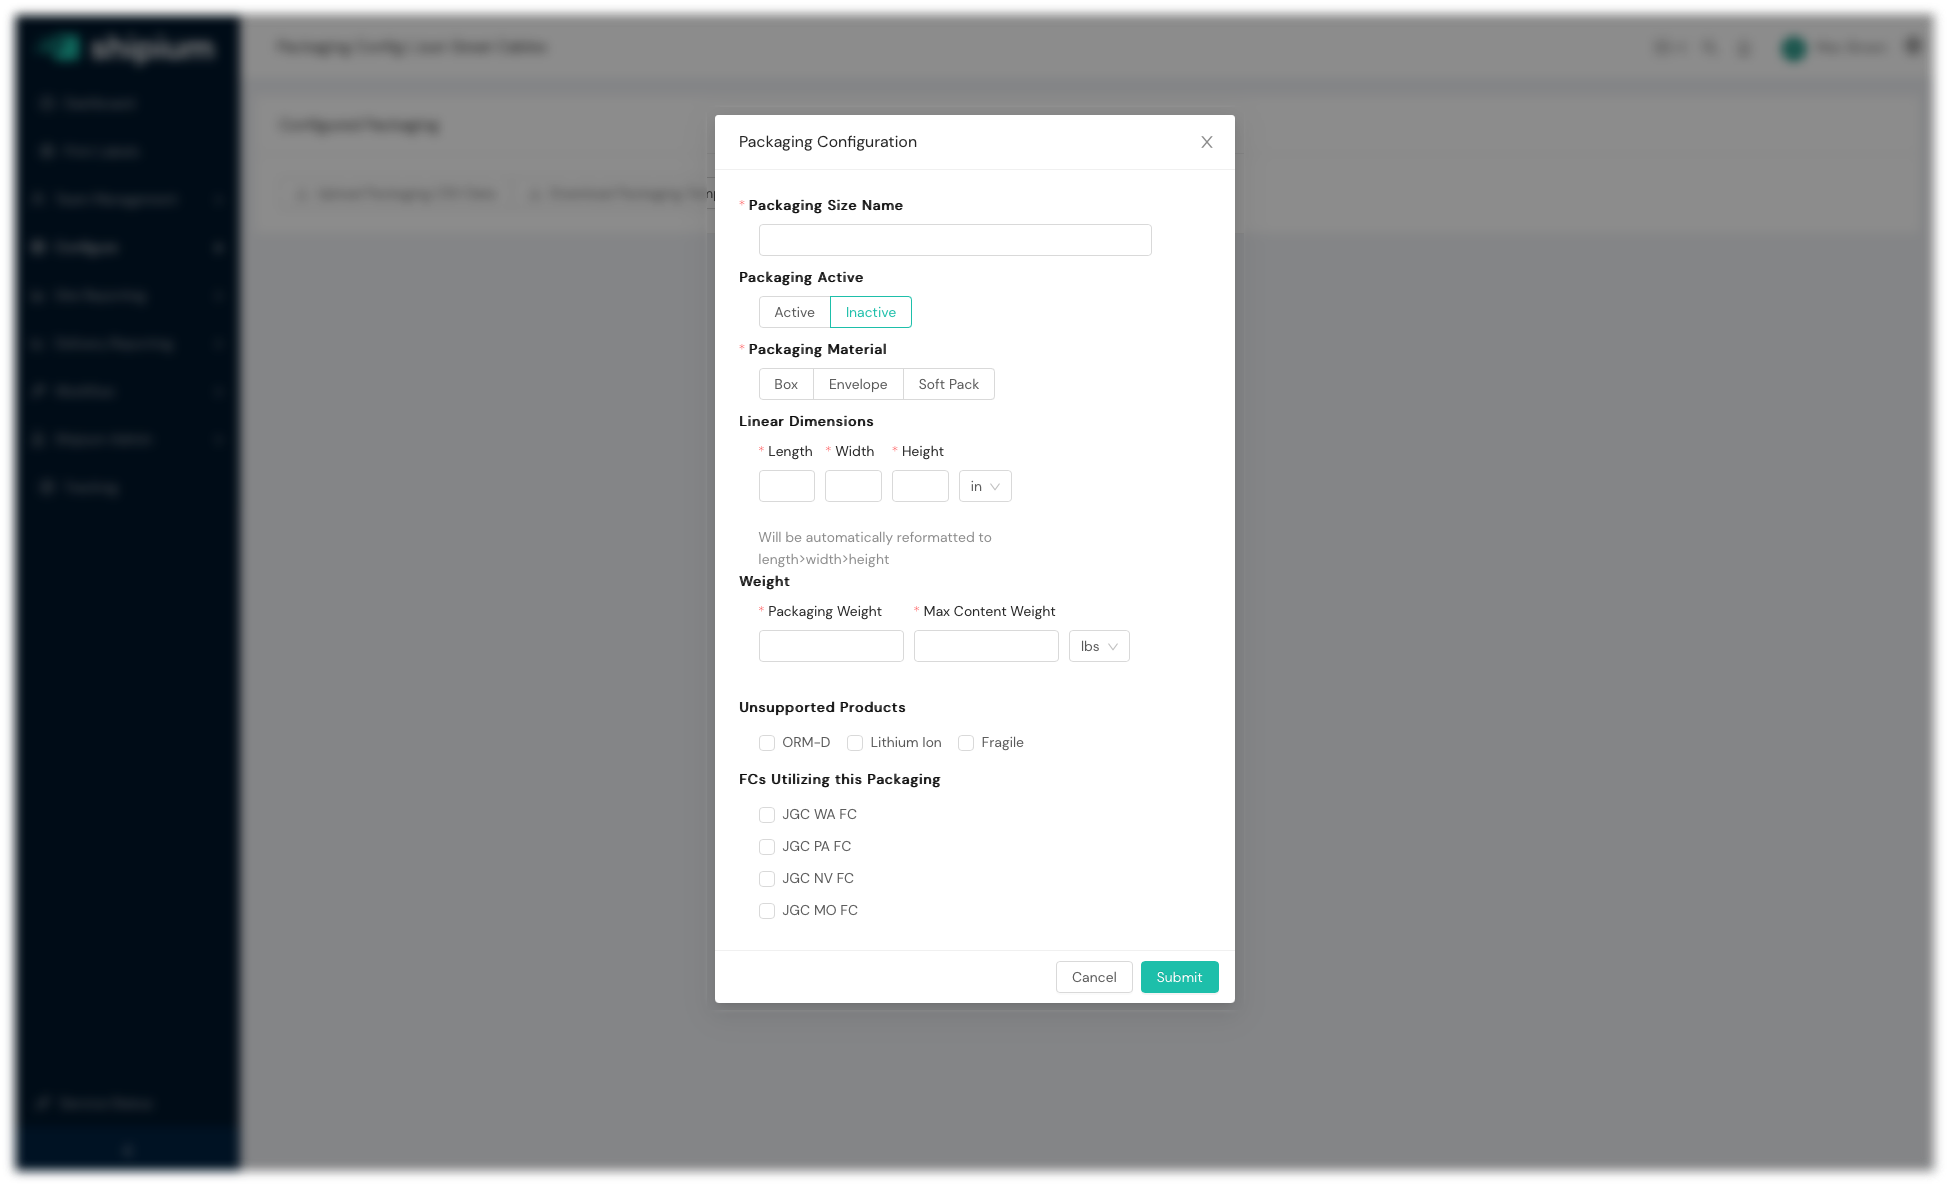The image size is (1949, 1186).
Task: Enable JGC WA FC checkbox
Action: (x=767, y=815)
